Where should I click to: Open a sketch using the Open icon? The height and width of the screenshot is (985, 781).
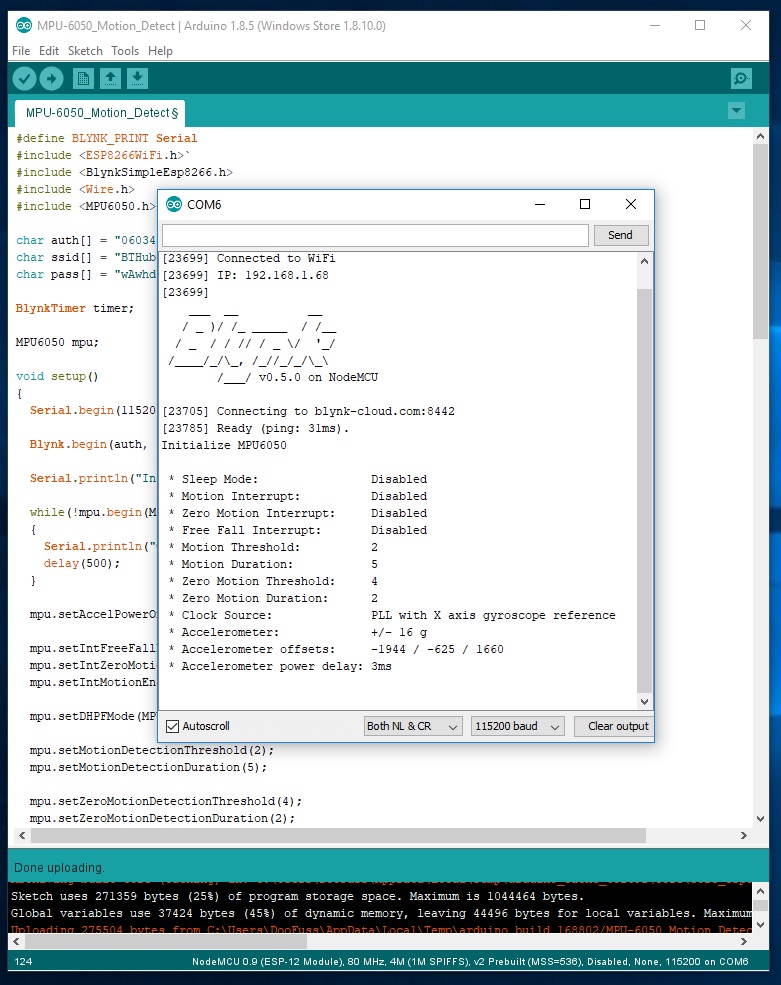tap(110, 79)
